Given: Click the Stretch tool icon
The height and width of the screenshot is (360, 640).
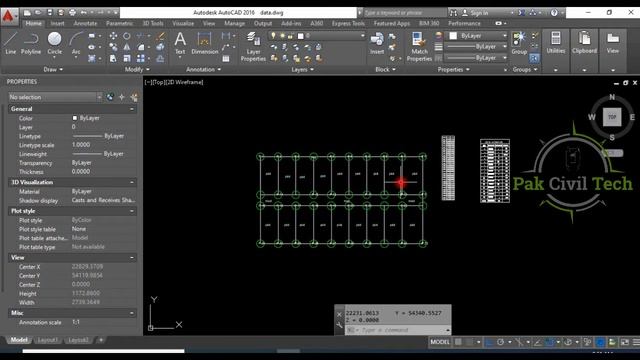Looking at the screenshot, I should pyautogui.click(x=113, y=59).
